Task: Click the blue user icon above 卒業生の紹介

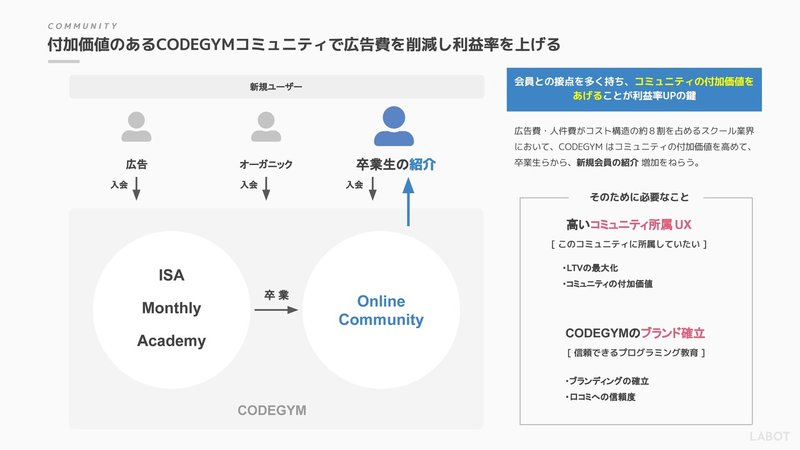Action: click(394, 126)
